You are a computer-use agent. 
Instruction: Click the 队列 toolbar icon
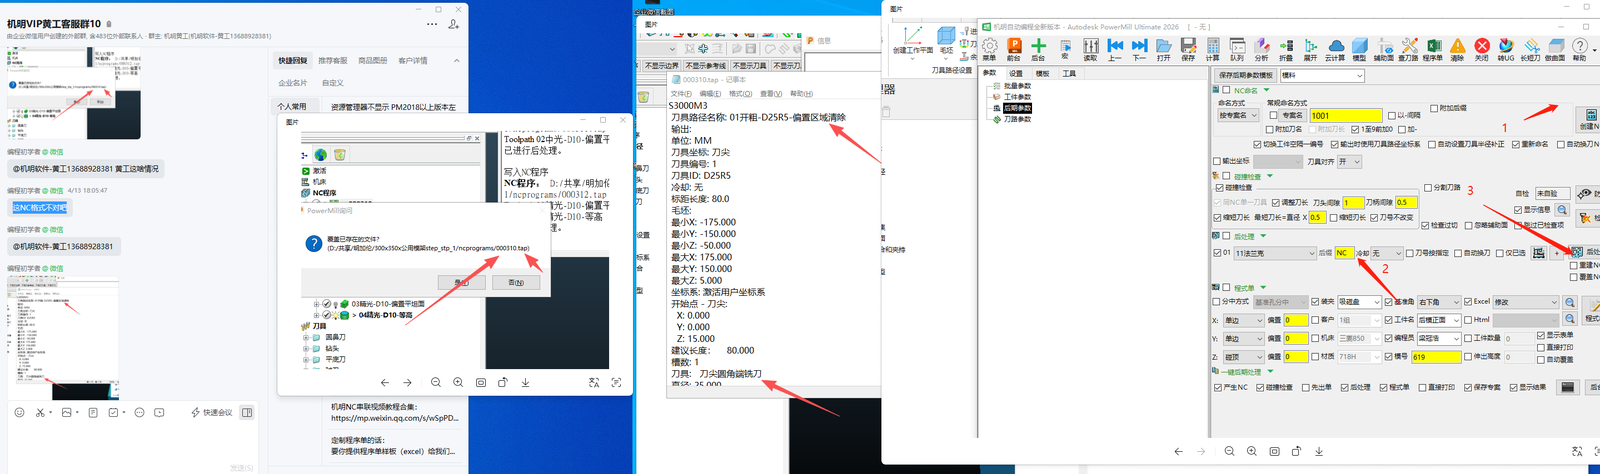coord(1237,49)
